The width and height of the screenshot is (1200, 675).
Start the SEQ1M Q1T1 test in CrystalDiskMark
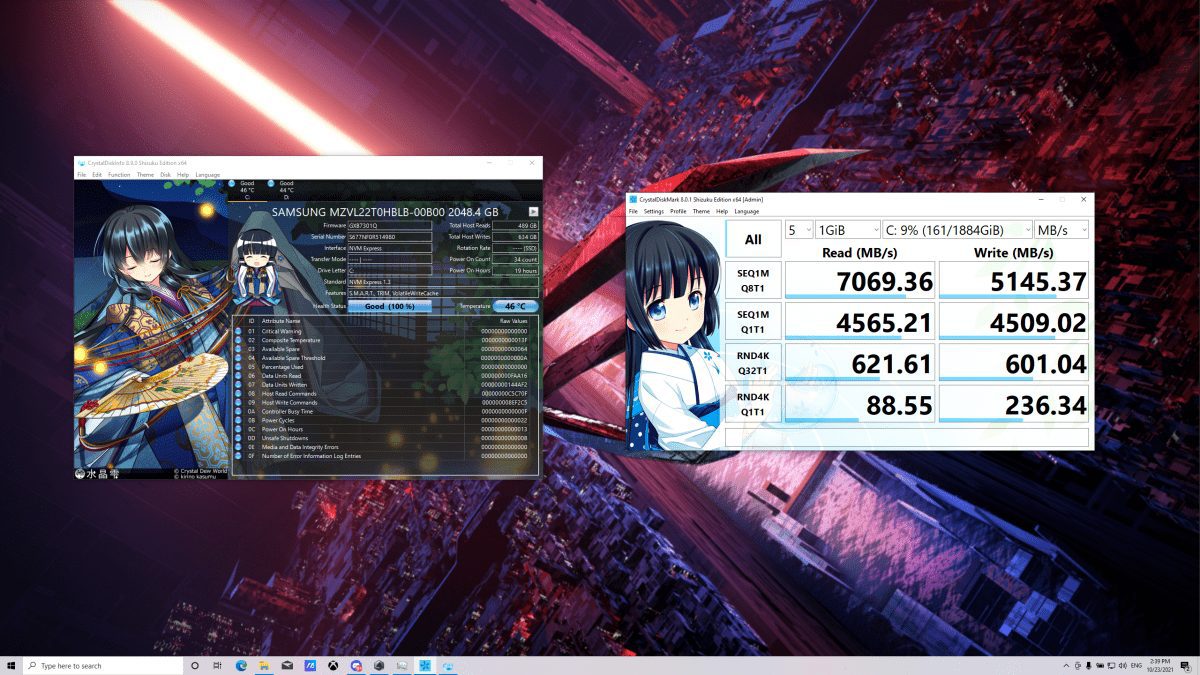point(753,322)
